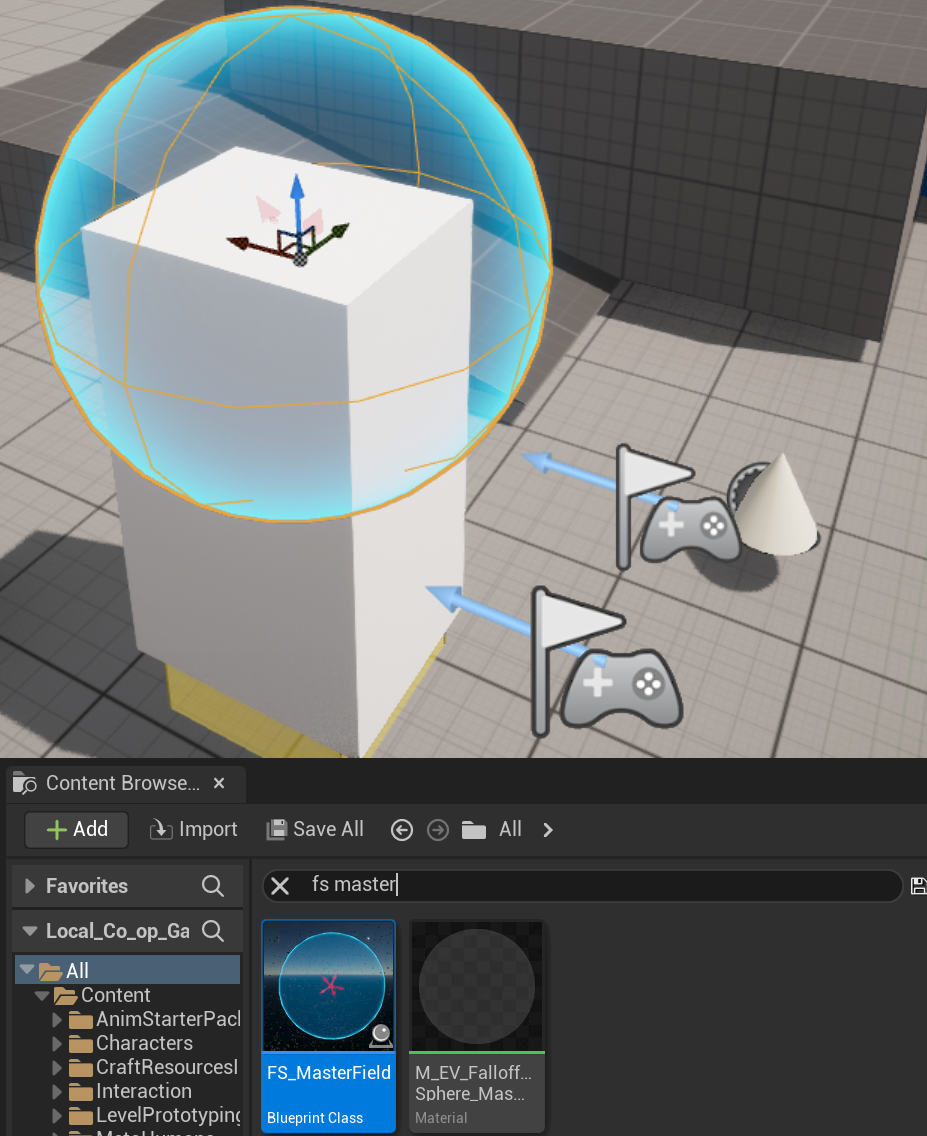Select the upper Player Start gamepad icon
Screen dimensions: 927x1136
pos(690,529)
